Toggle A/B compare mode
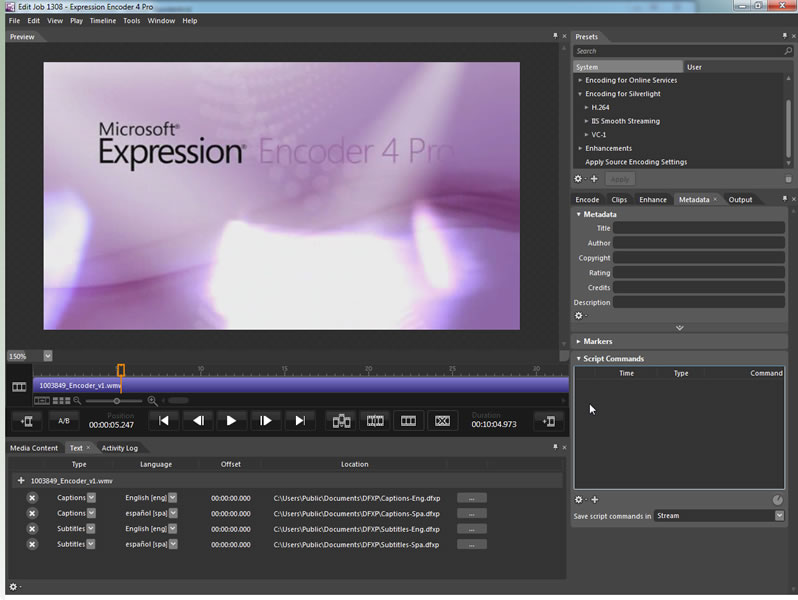The width and height of the screenshot is (798, 600). pyautogui.click(x=64, y=421)
